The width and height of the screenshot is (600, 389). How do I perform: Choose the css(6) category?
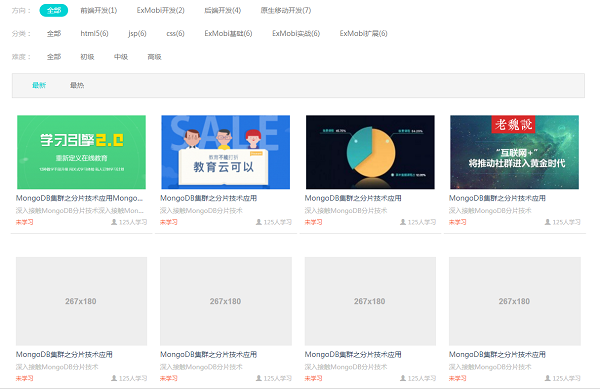175,34
